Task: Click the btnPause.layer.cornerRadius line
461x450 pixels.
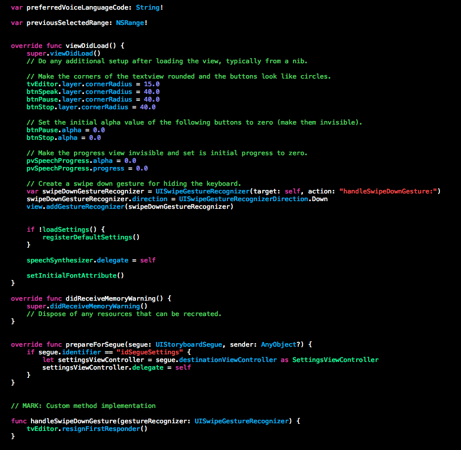Action: 93,99
